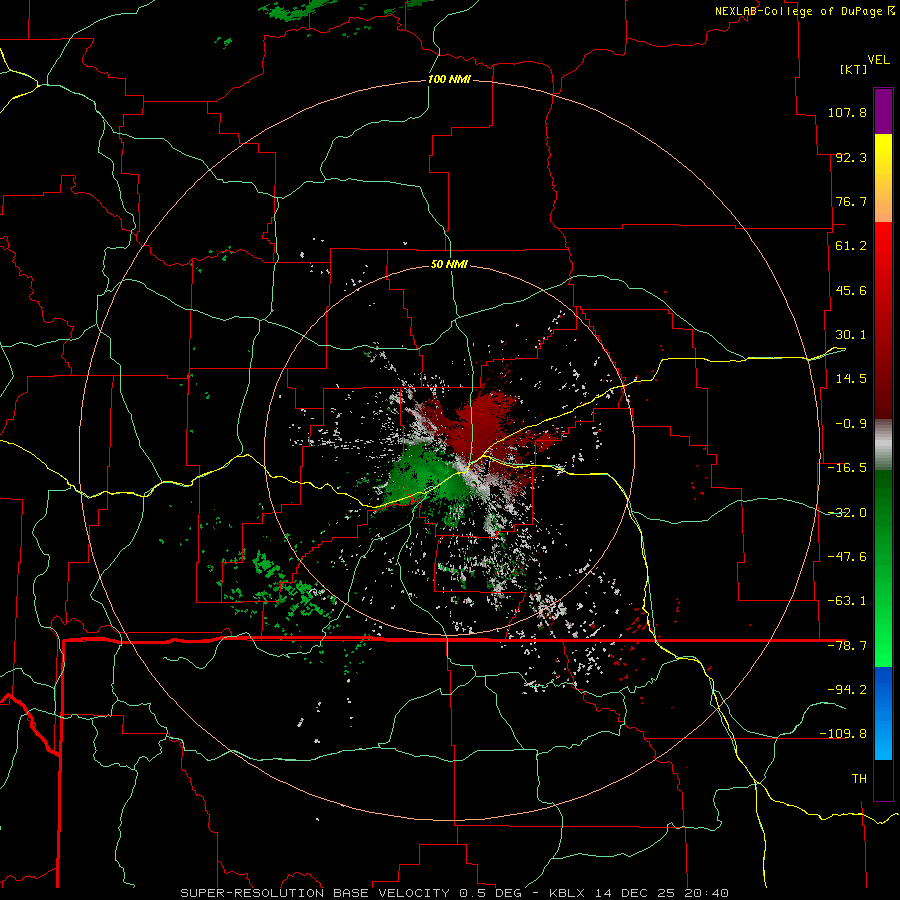This screenshot has height=900, width=900.
Task: Click the purple segment of the color bar
Action: (x=883, y=111)
